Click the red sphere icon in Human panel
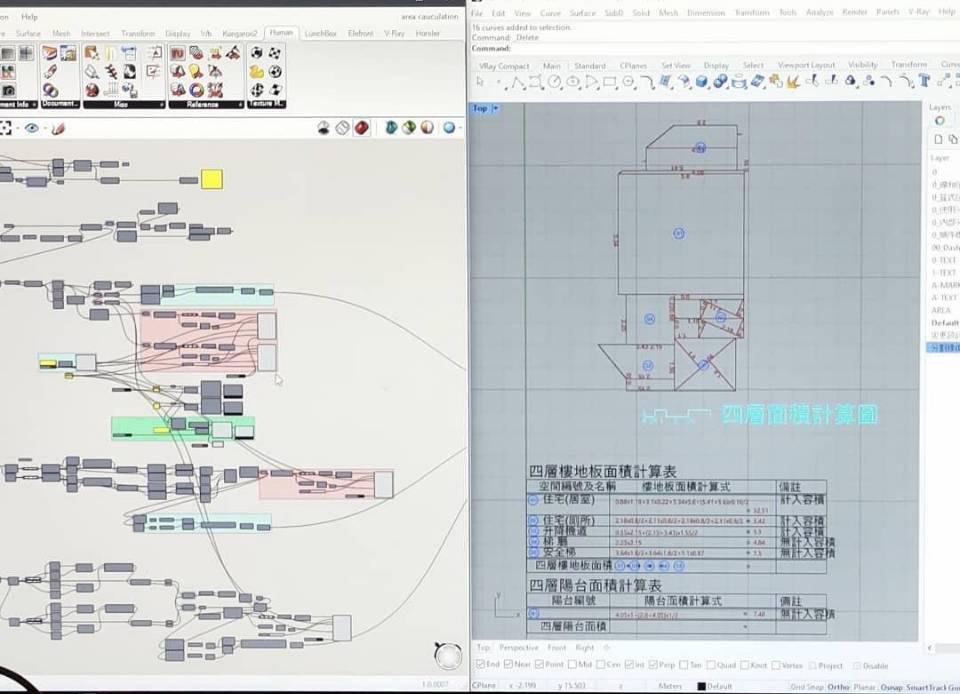The height and width of the screenshot is (694, 960). tap(92, 91)
